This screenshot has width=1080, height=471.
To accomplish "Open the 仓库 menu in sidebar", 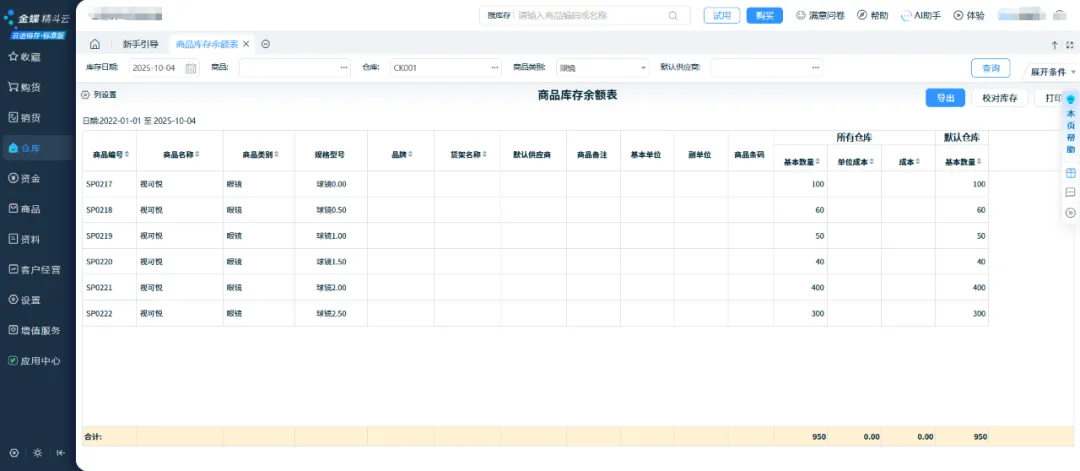I will 38,148.
